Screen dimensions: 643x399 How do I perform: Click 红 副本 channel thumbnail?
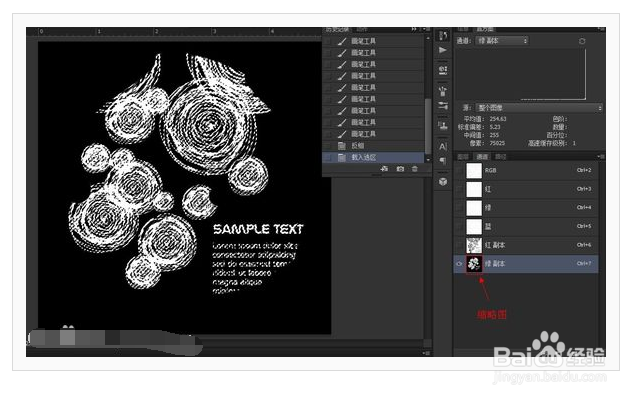point(474,245)
